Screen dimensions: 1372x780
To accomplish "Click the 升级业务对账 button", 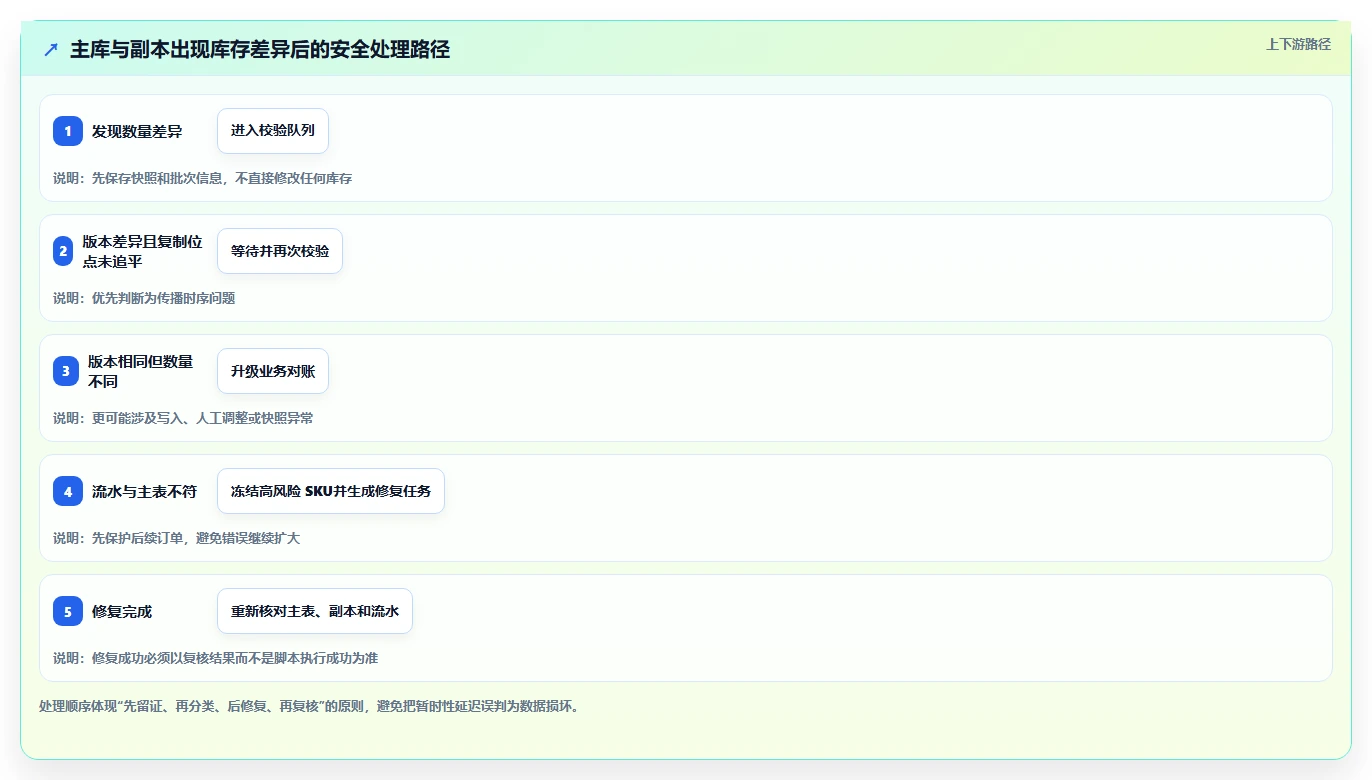I will point(273,371).
